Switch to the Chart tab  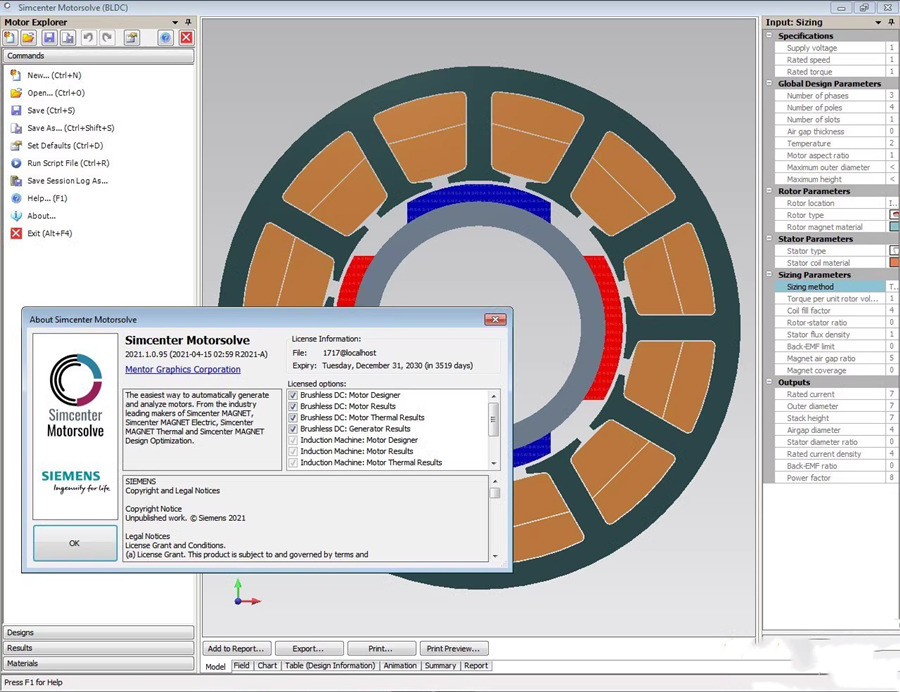[x=267, y=666]
